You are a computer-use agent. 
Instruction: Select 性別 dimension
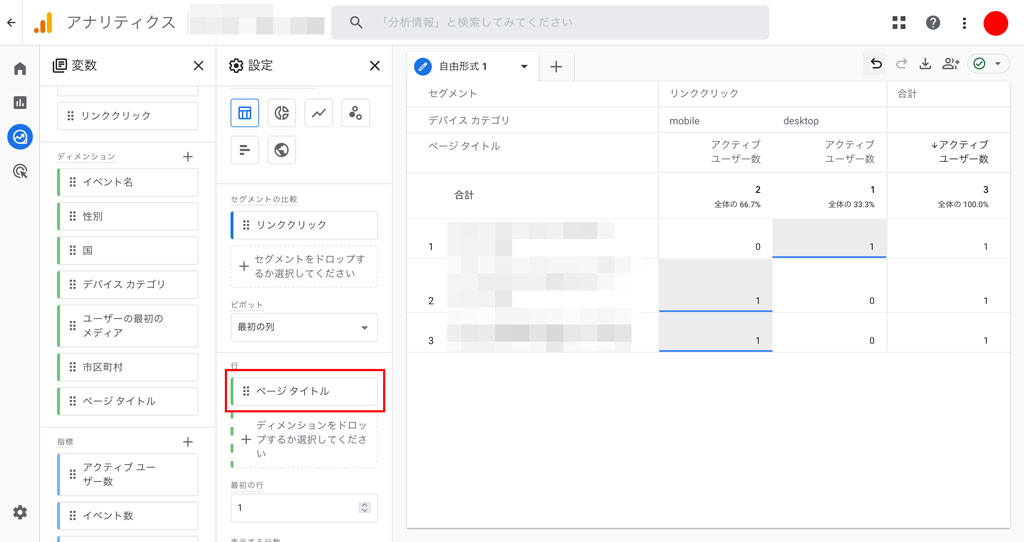point(128,216)
